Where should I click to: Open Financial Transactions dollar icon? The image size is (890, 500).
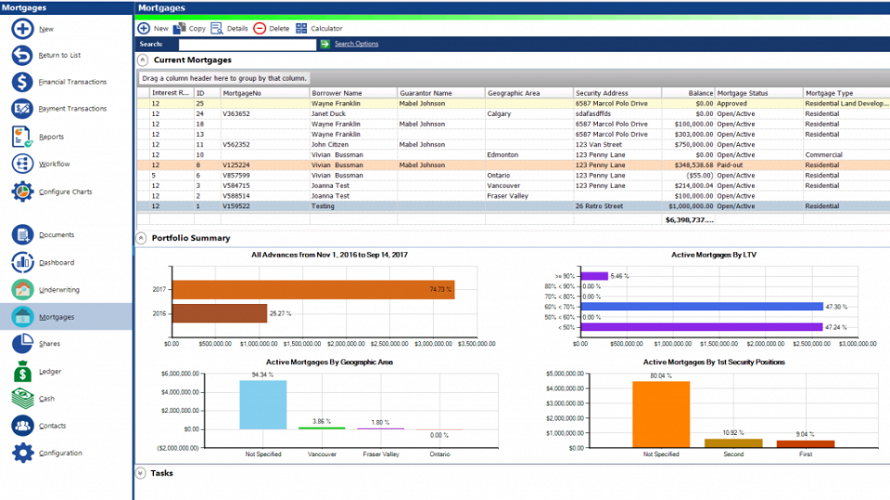(x=23, y=82)
